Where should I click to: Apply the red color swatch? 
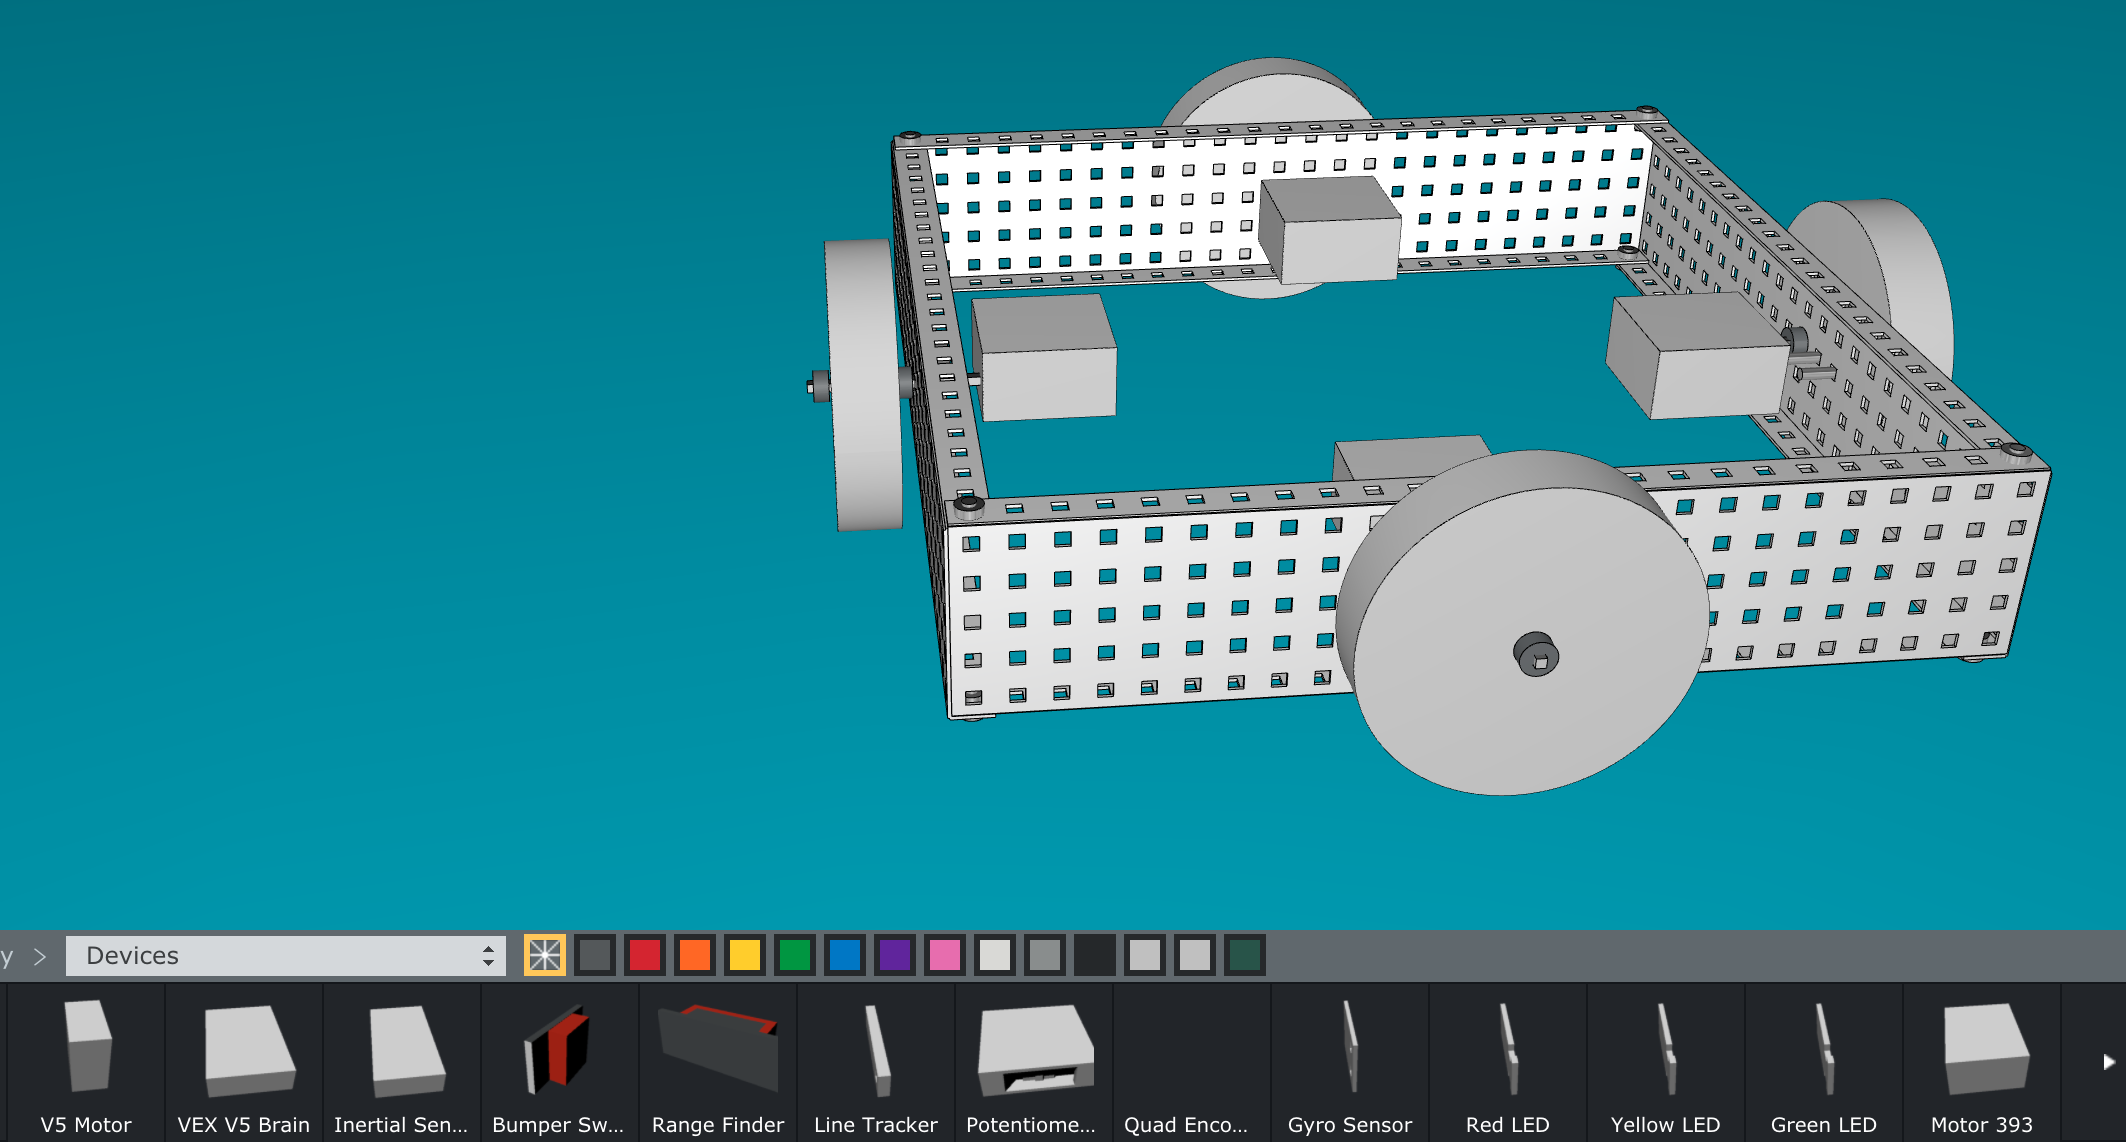pyautogui.click(x=645, y=955)
